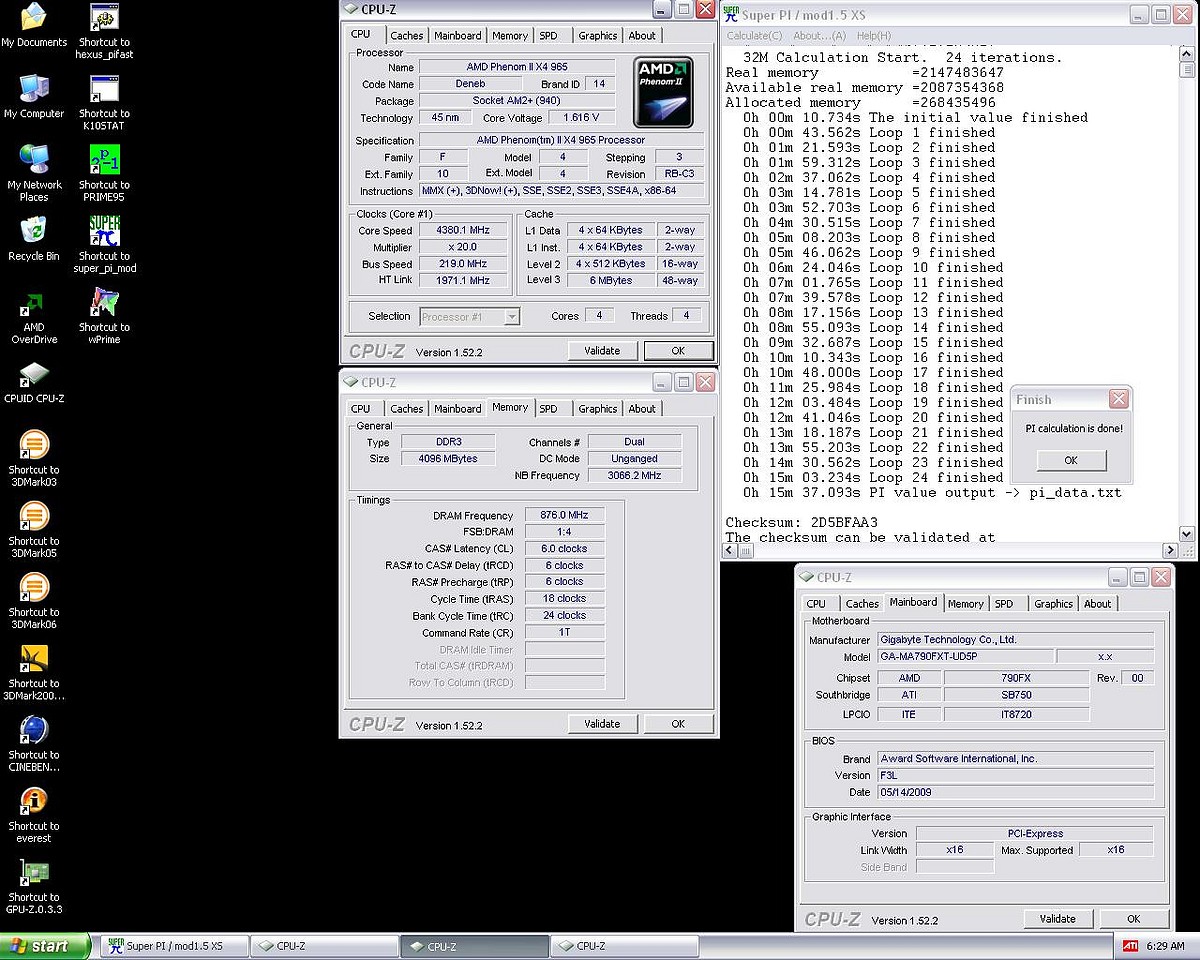
Task: Open the Windows Start menu
Action: pos(45,946)
